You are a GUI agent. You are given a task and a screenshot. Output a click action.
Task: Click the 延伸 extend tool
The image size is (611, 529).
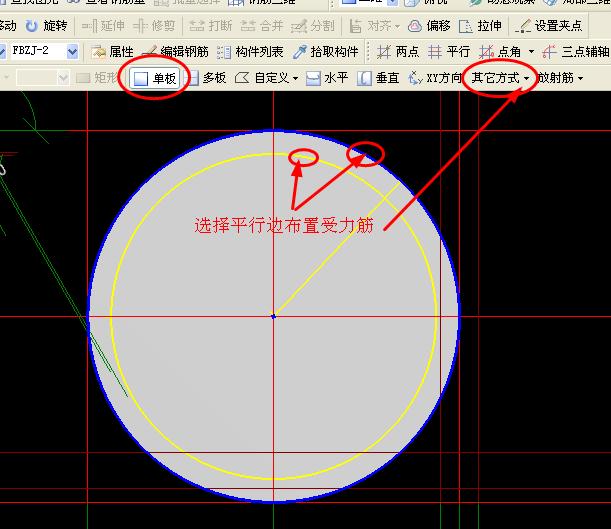click(x=103, y=26)
